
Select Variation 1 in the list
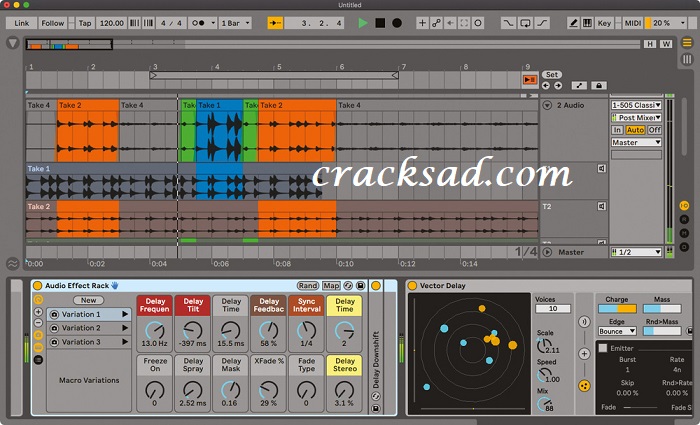click(89, 314)
